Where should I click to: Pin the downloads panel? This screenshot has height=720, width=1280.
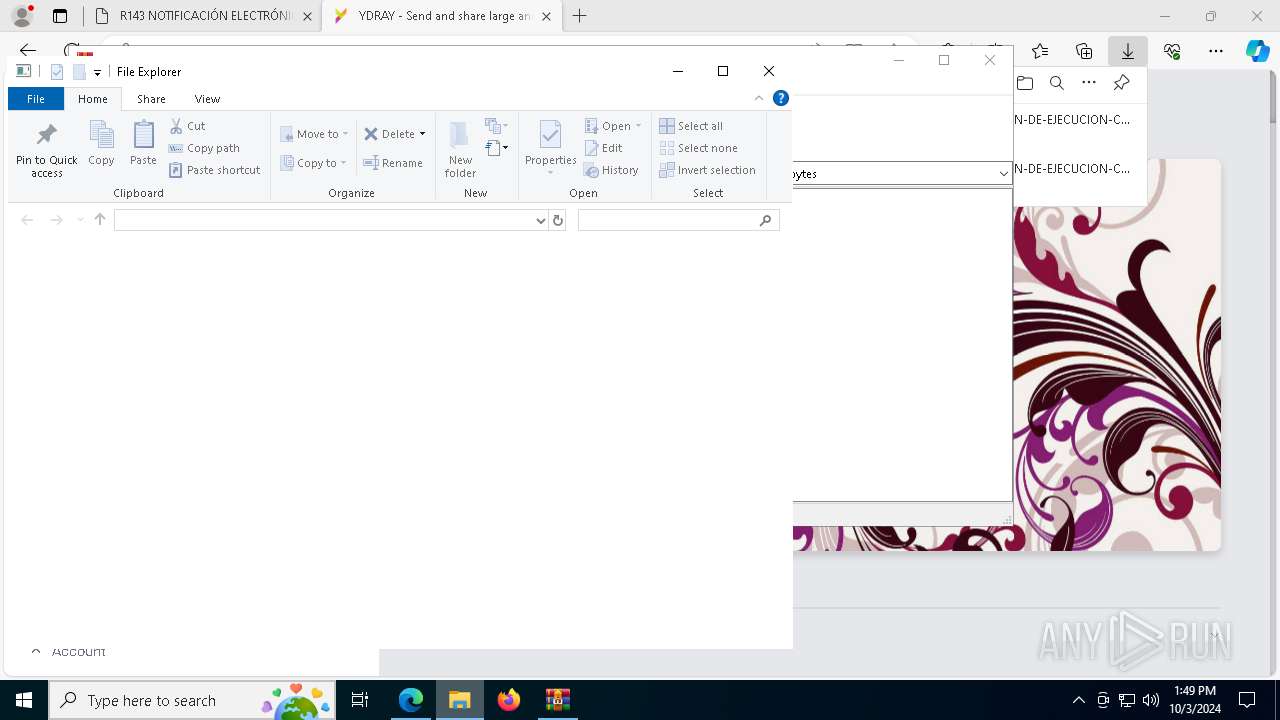click(1121, 83)
